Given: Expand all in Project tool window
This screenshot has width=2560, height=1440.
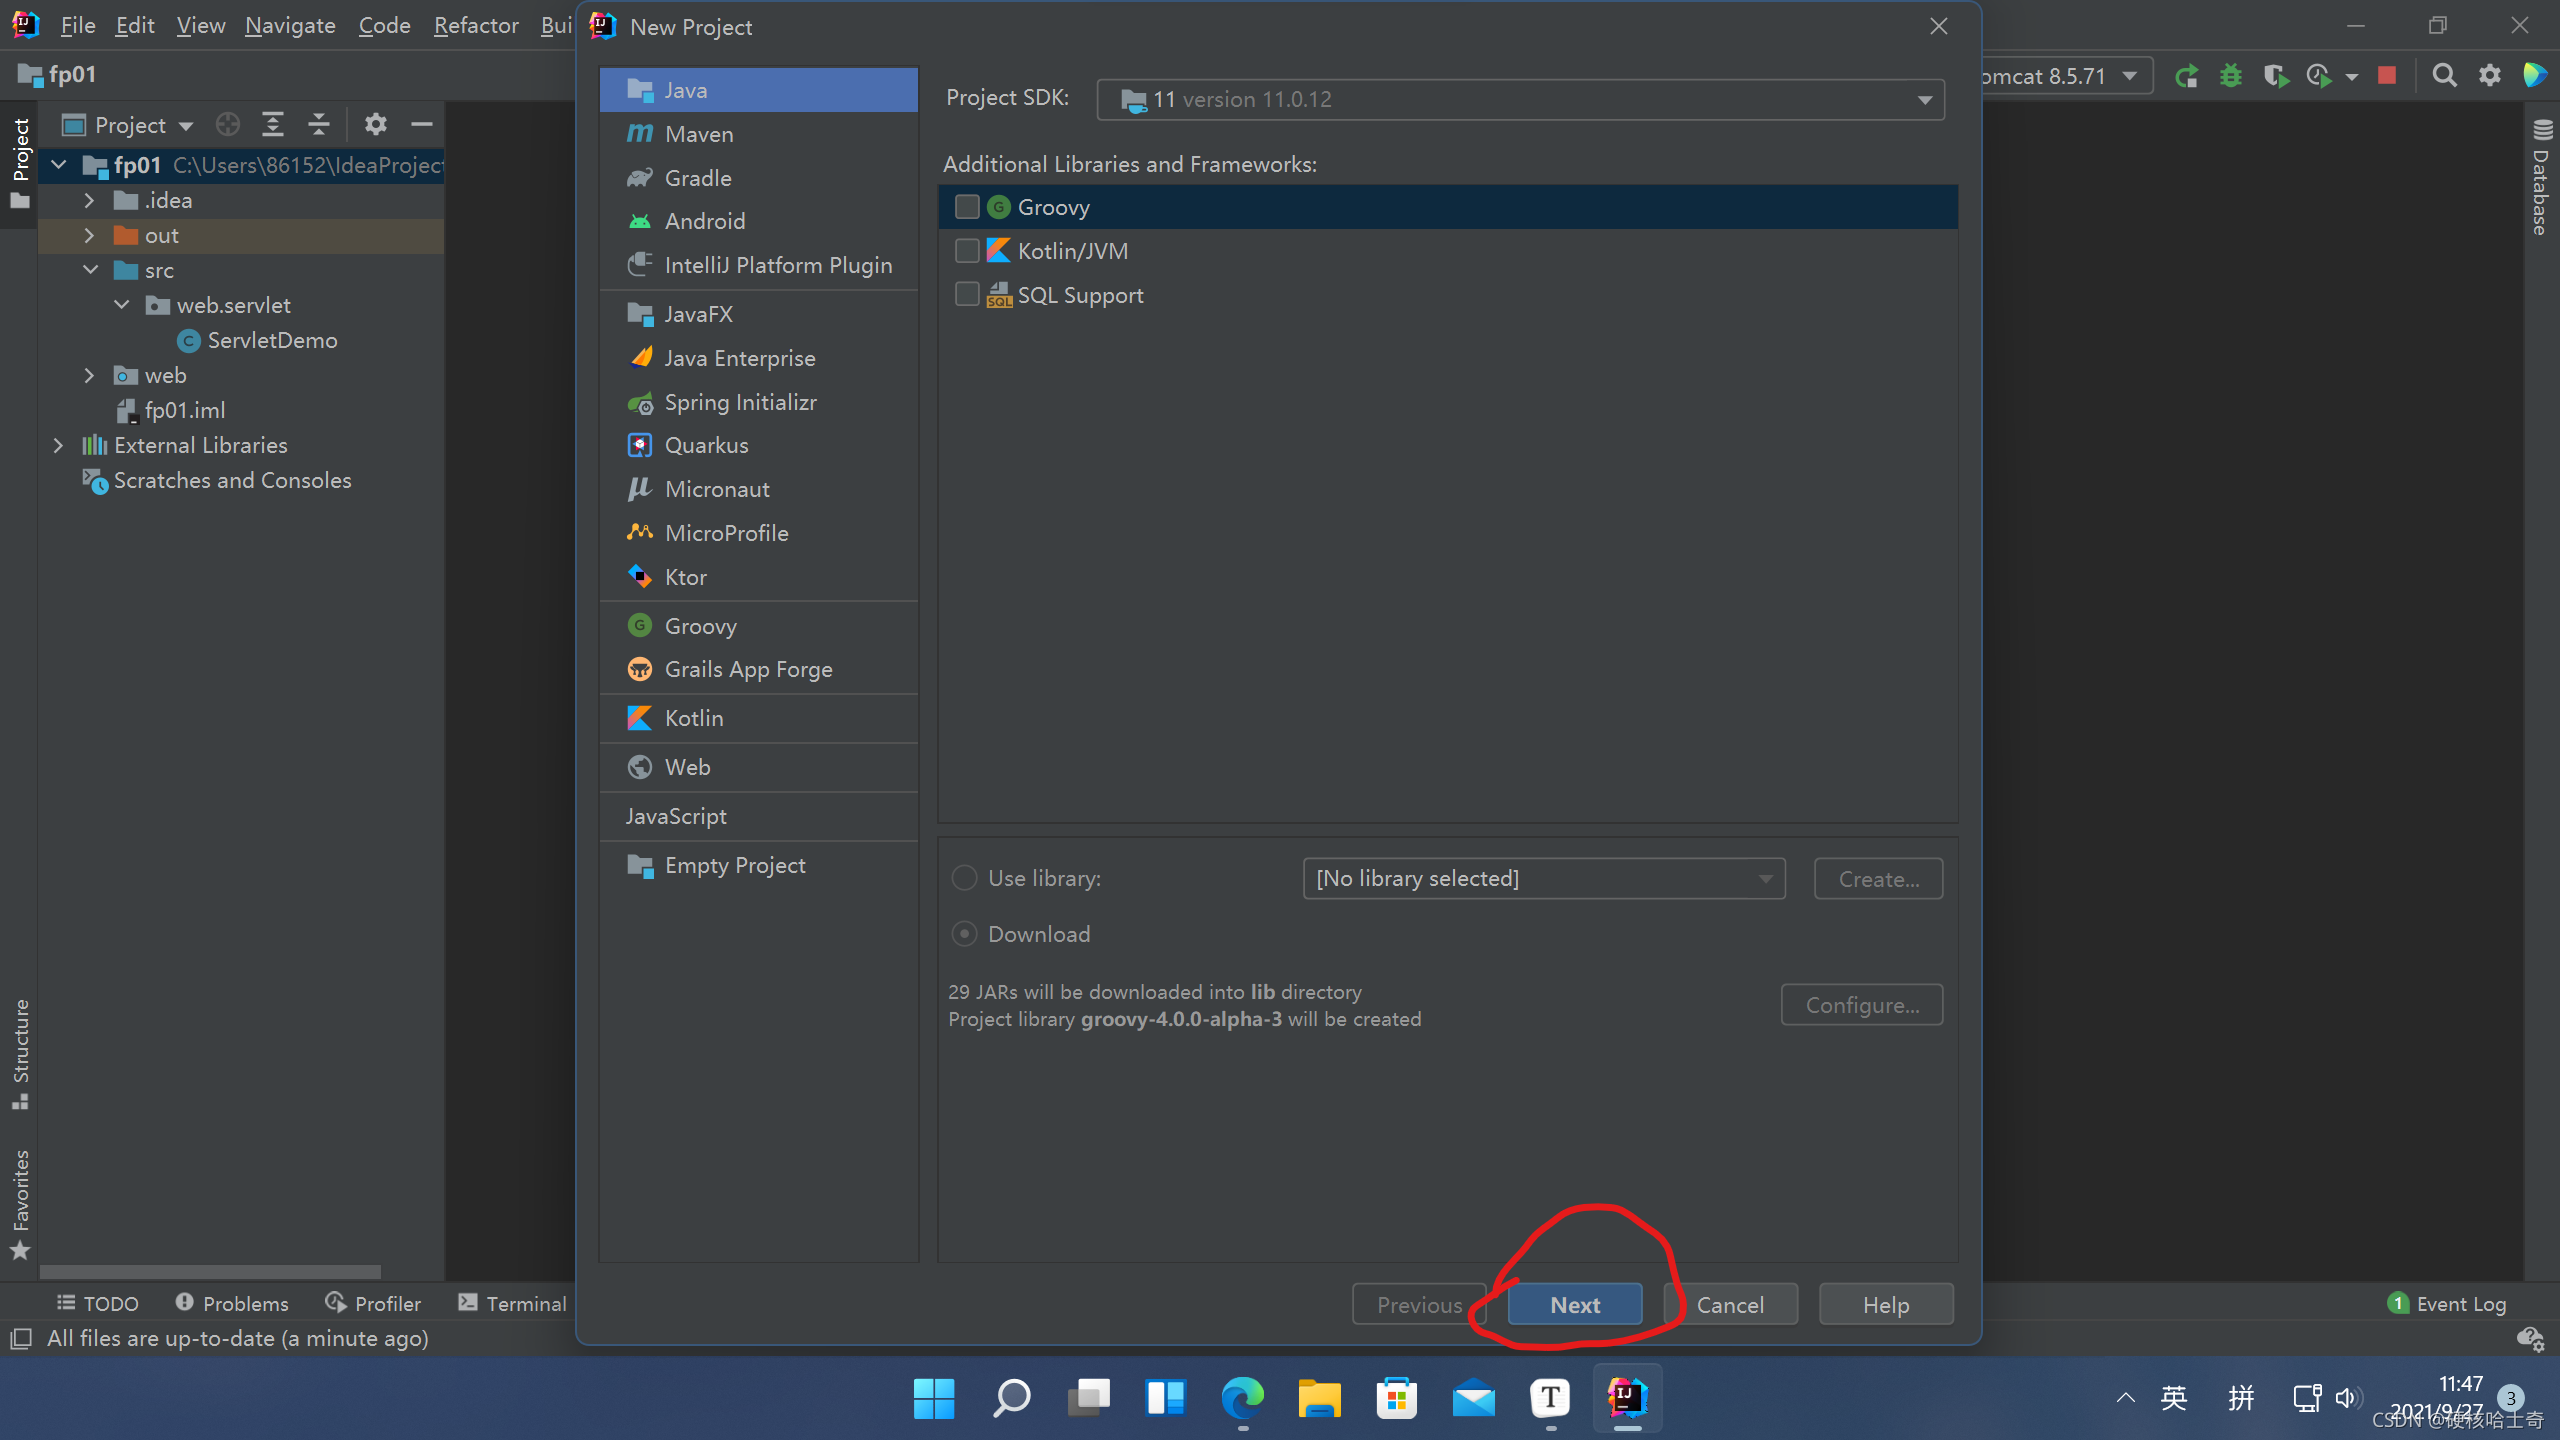Looking at the screenshot, I should coord(272,124).
